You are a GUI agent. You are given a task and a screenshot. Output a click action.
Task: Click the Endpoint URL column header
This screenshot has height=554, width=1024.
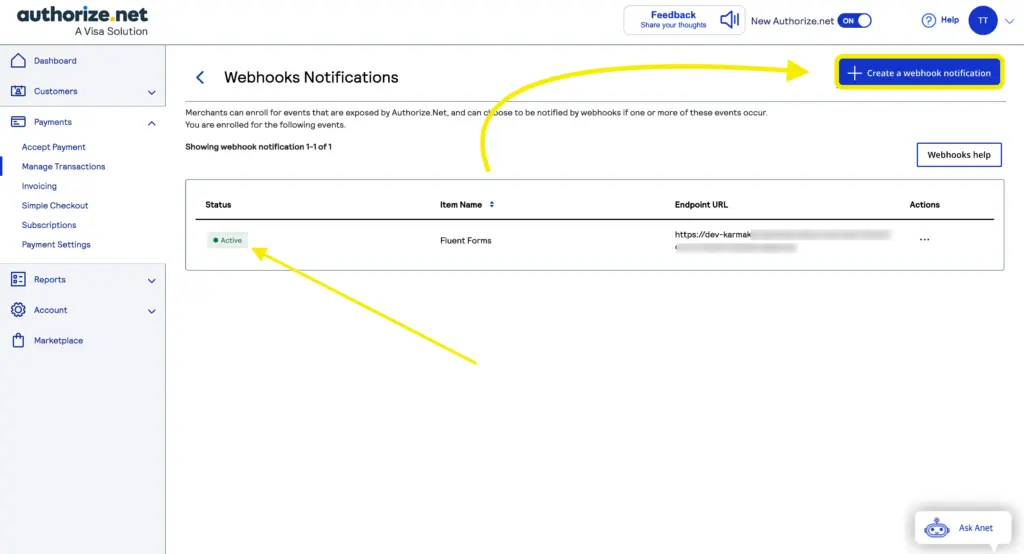(701, 204)
